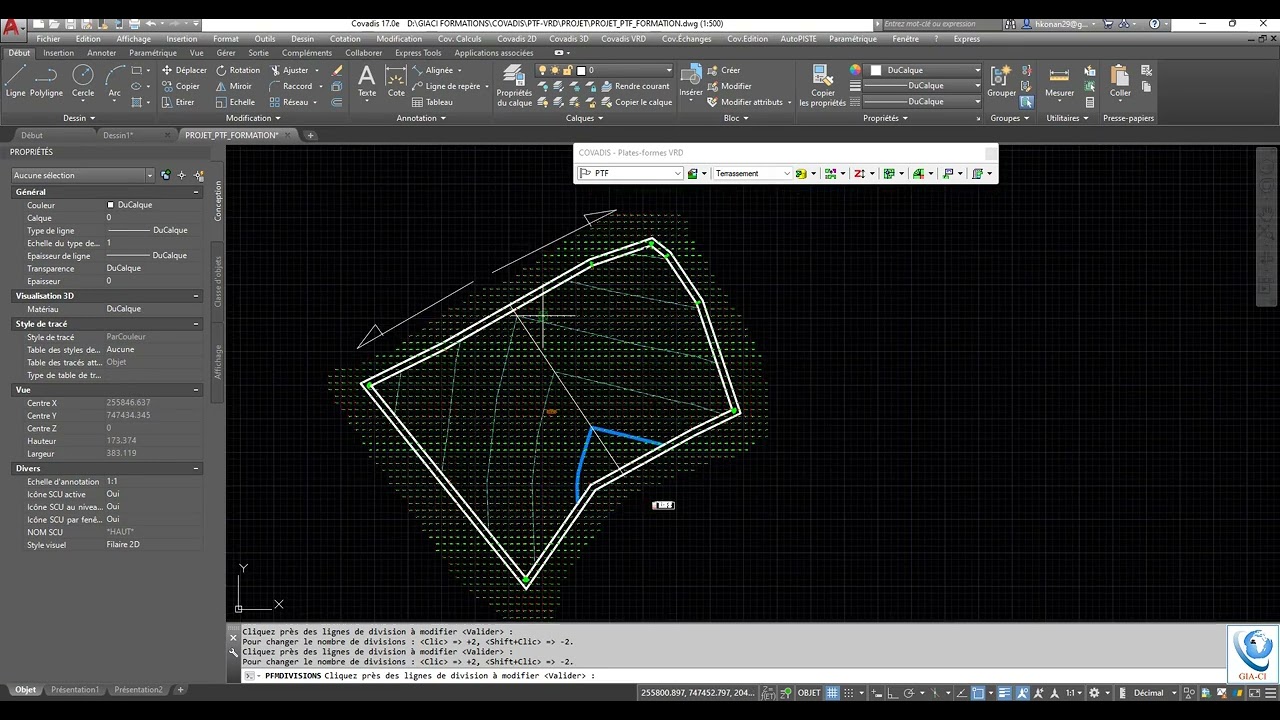Collapse the Vue properties section

[x=196, y=390]
